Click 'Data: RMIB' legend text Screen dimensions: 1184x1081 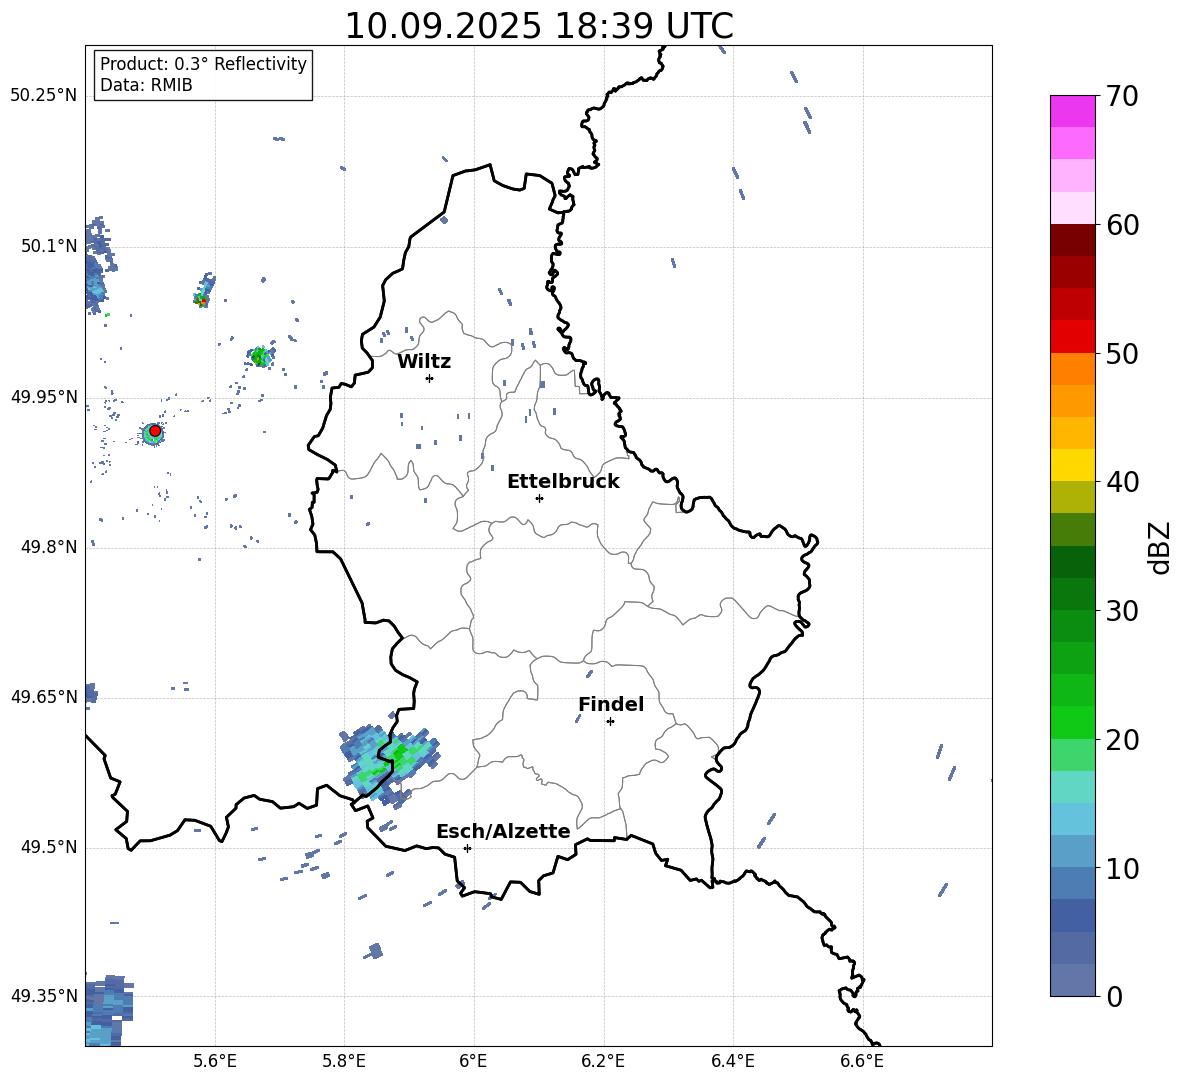(x=146, y=85)
